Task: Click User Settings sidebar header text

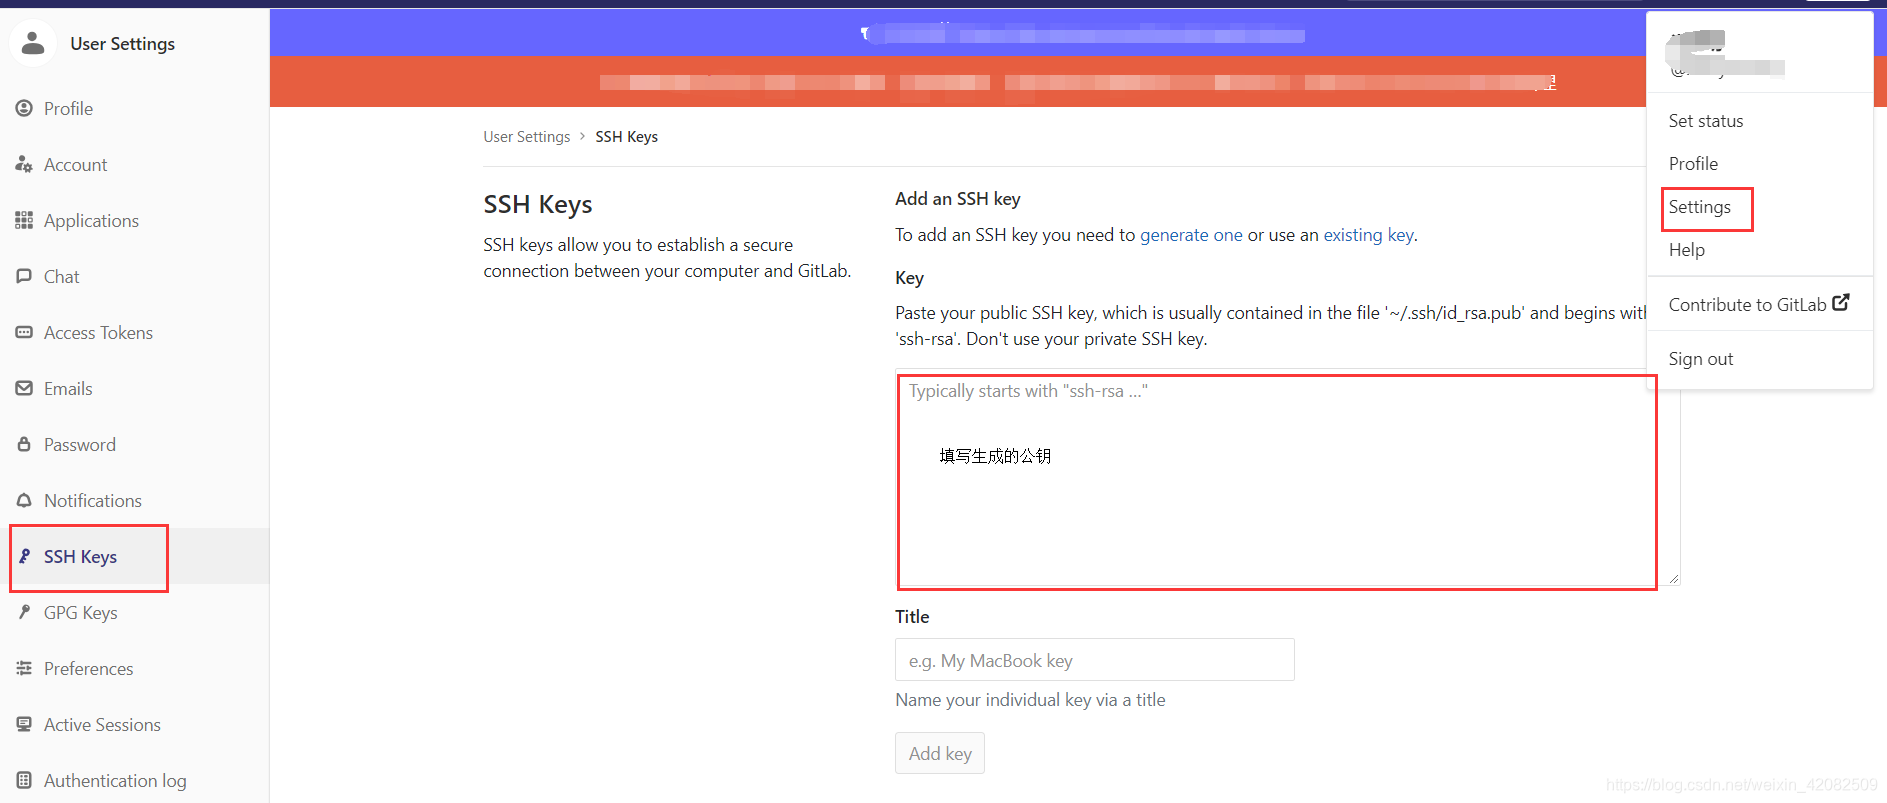Action: tap(122, 44)
